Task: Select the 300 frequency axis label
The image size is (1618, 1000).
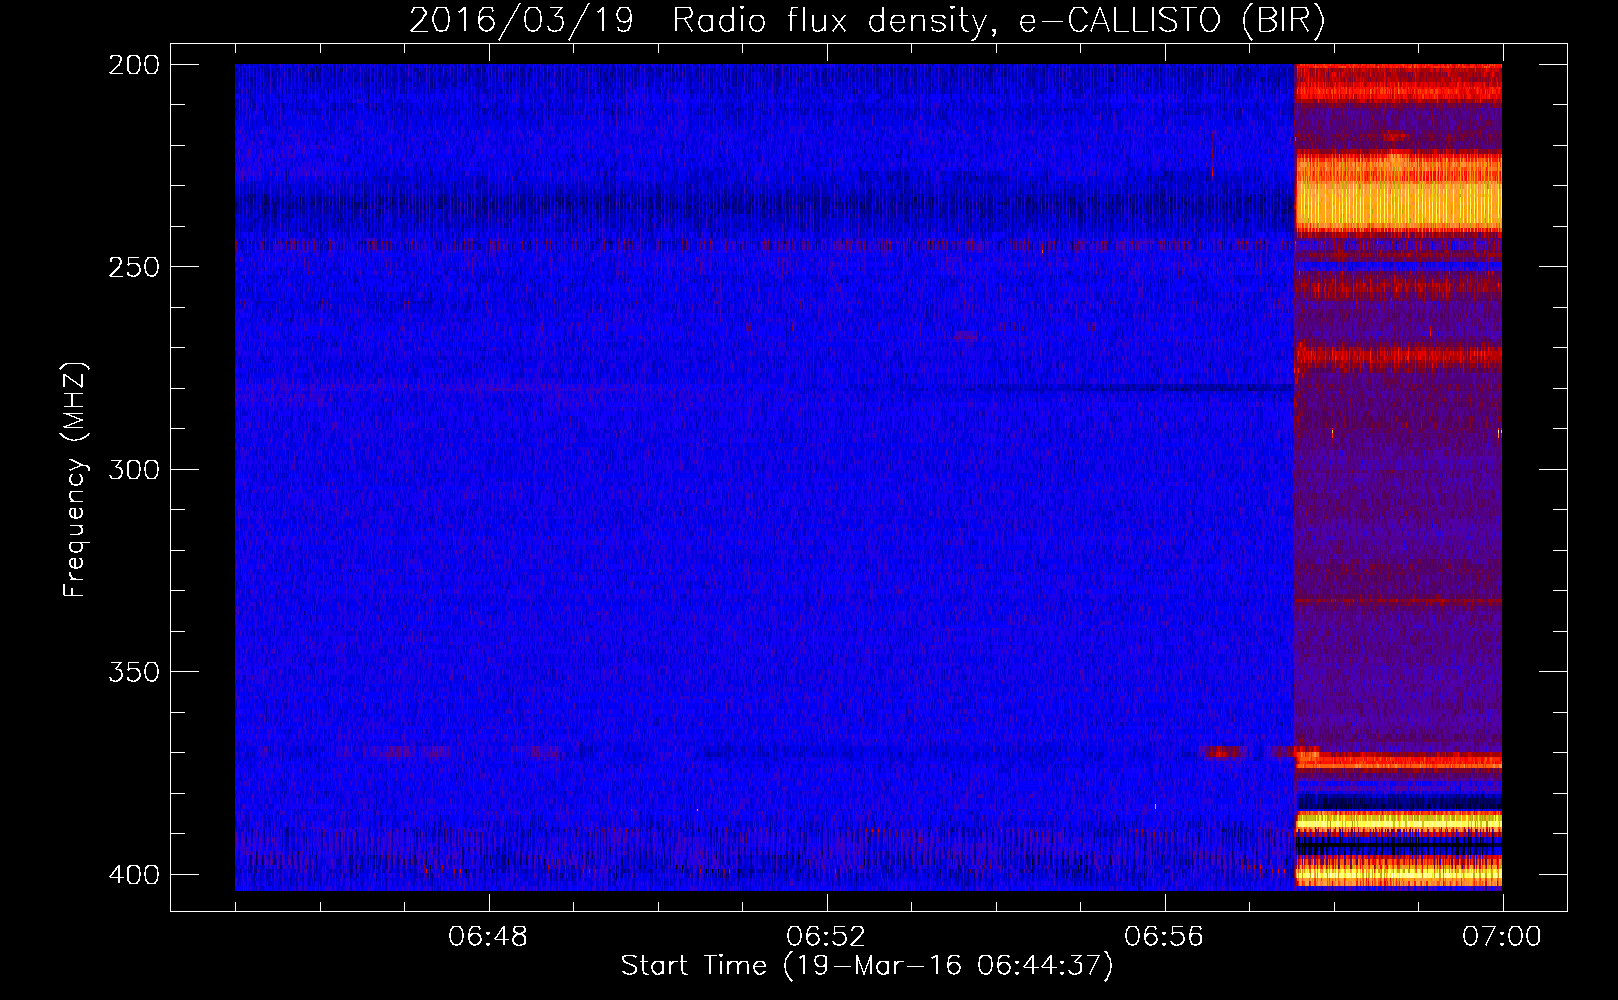Action: pyautogui.click(x=133, y=469)
